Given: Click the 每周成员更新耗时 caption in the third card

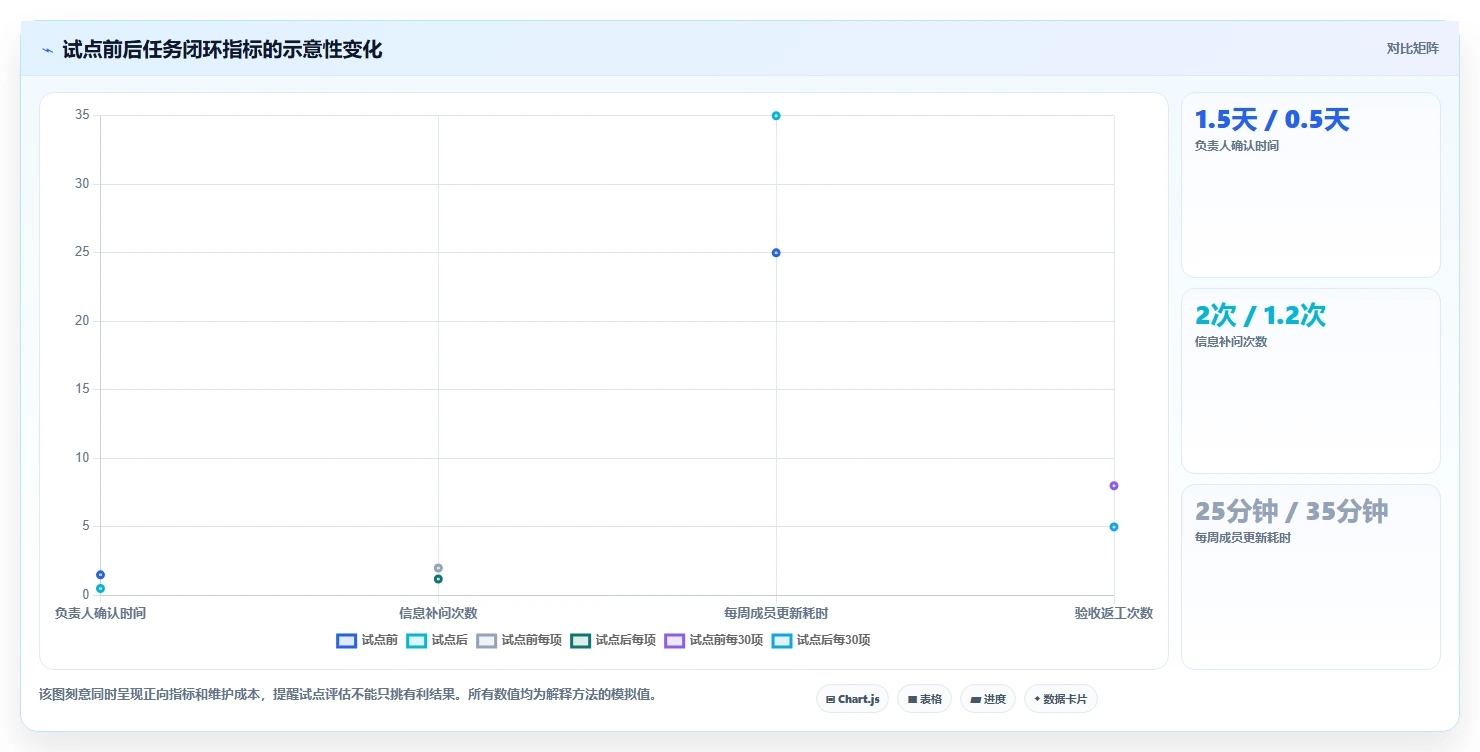Looking at the screenshot, I should point(1242,538).
